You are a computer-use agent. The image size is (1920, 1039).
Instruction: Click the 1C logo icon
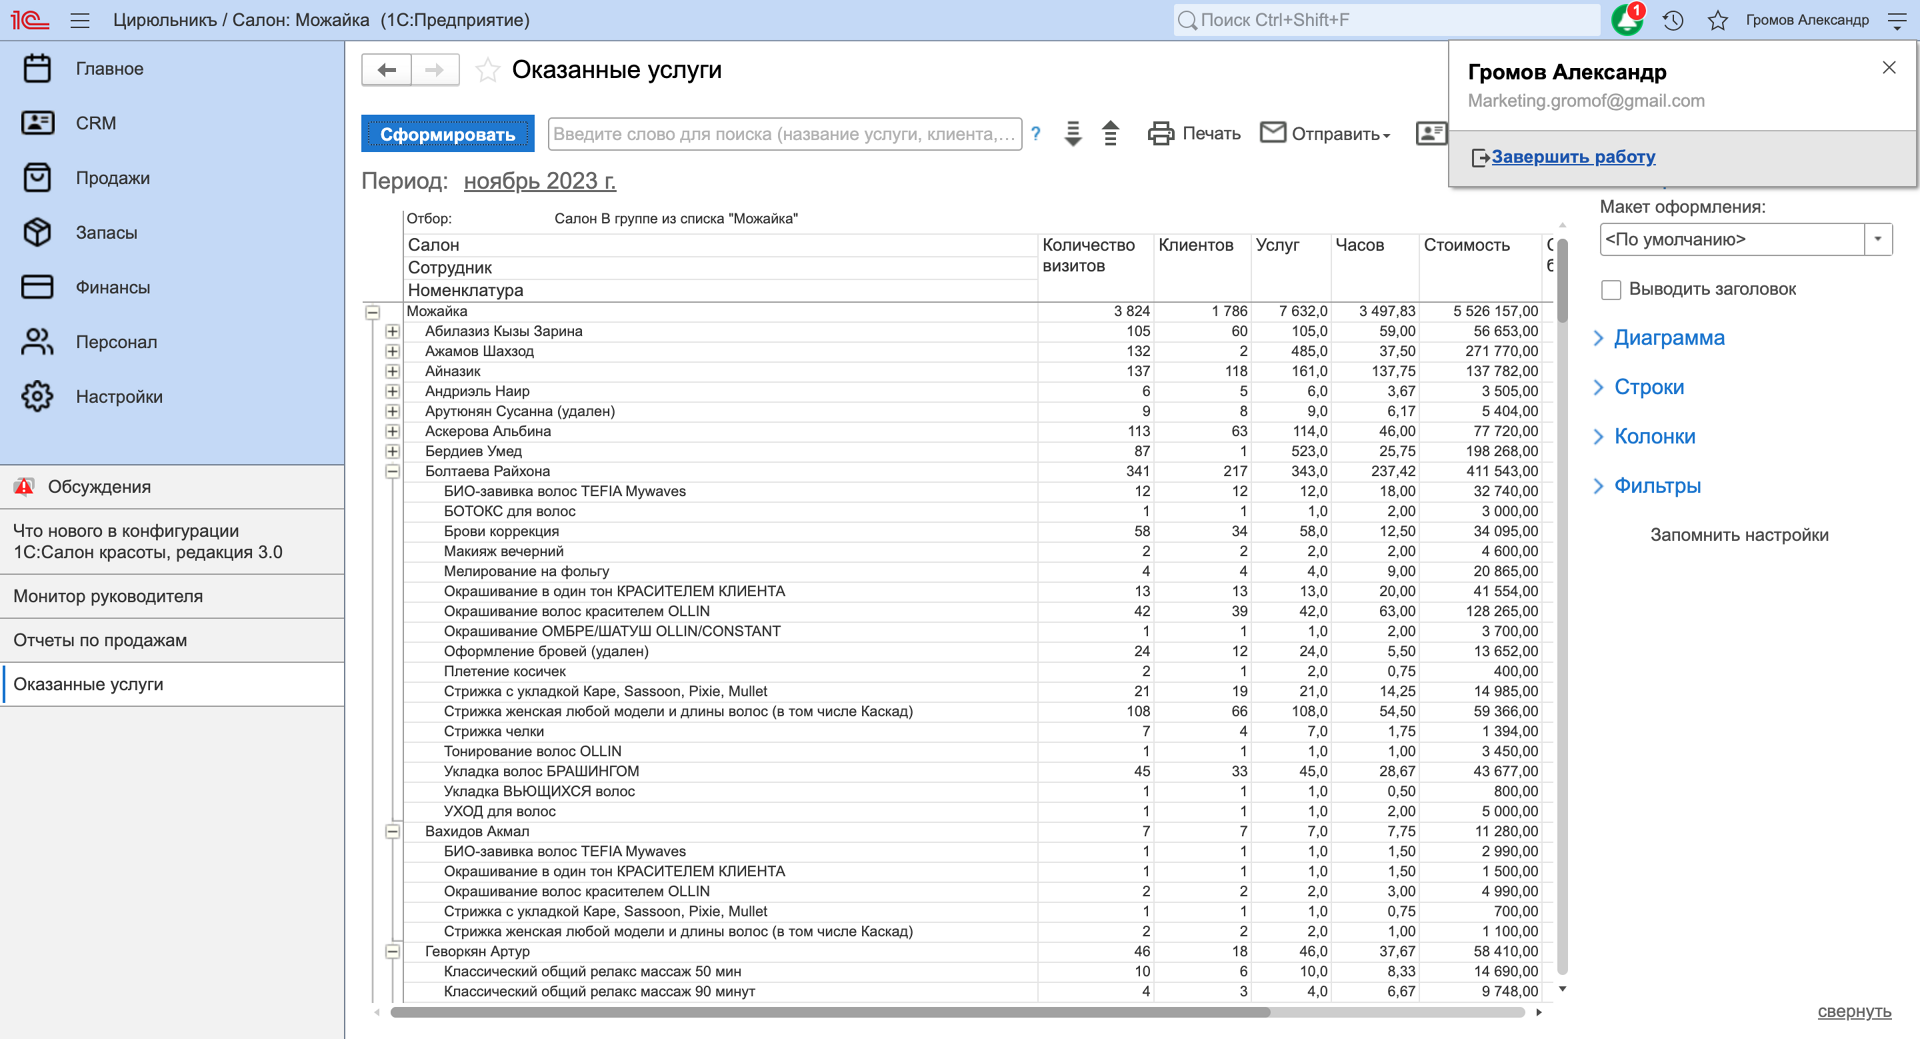[30, 20]
